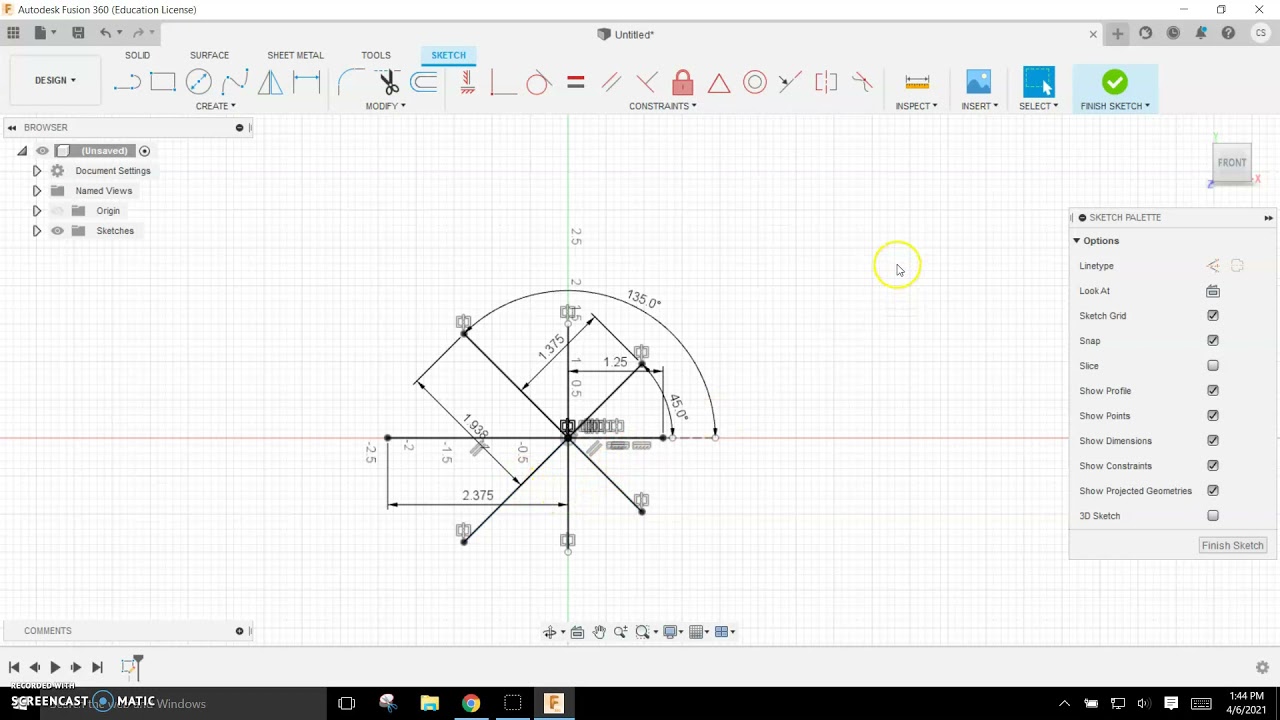Switch to the SHEET METAL tab
This screenshot has height=720, width=1280.
pyautogui.click(x=295, y=55)
